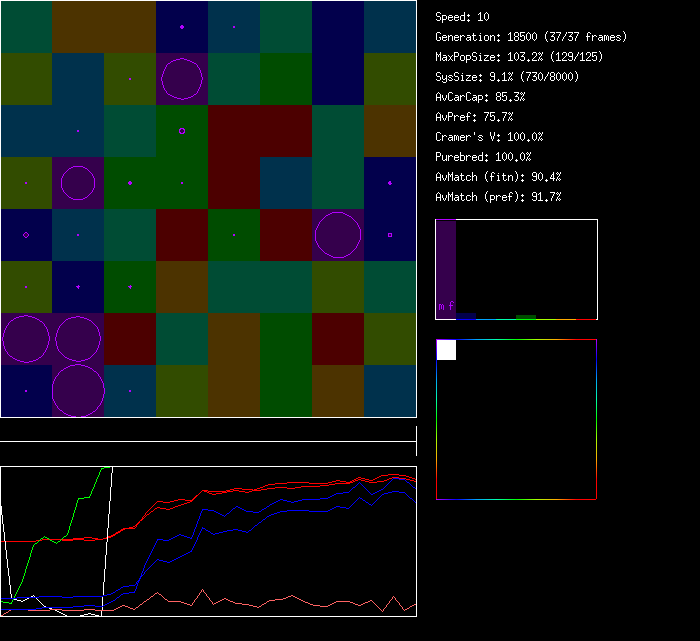Select the Cramer's V value line
Image resolution: width=700 pixels, height=641 pixels.
click(489, 137)
